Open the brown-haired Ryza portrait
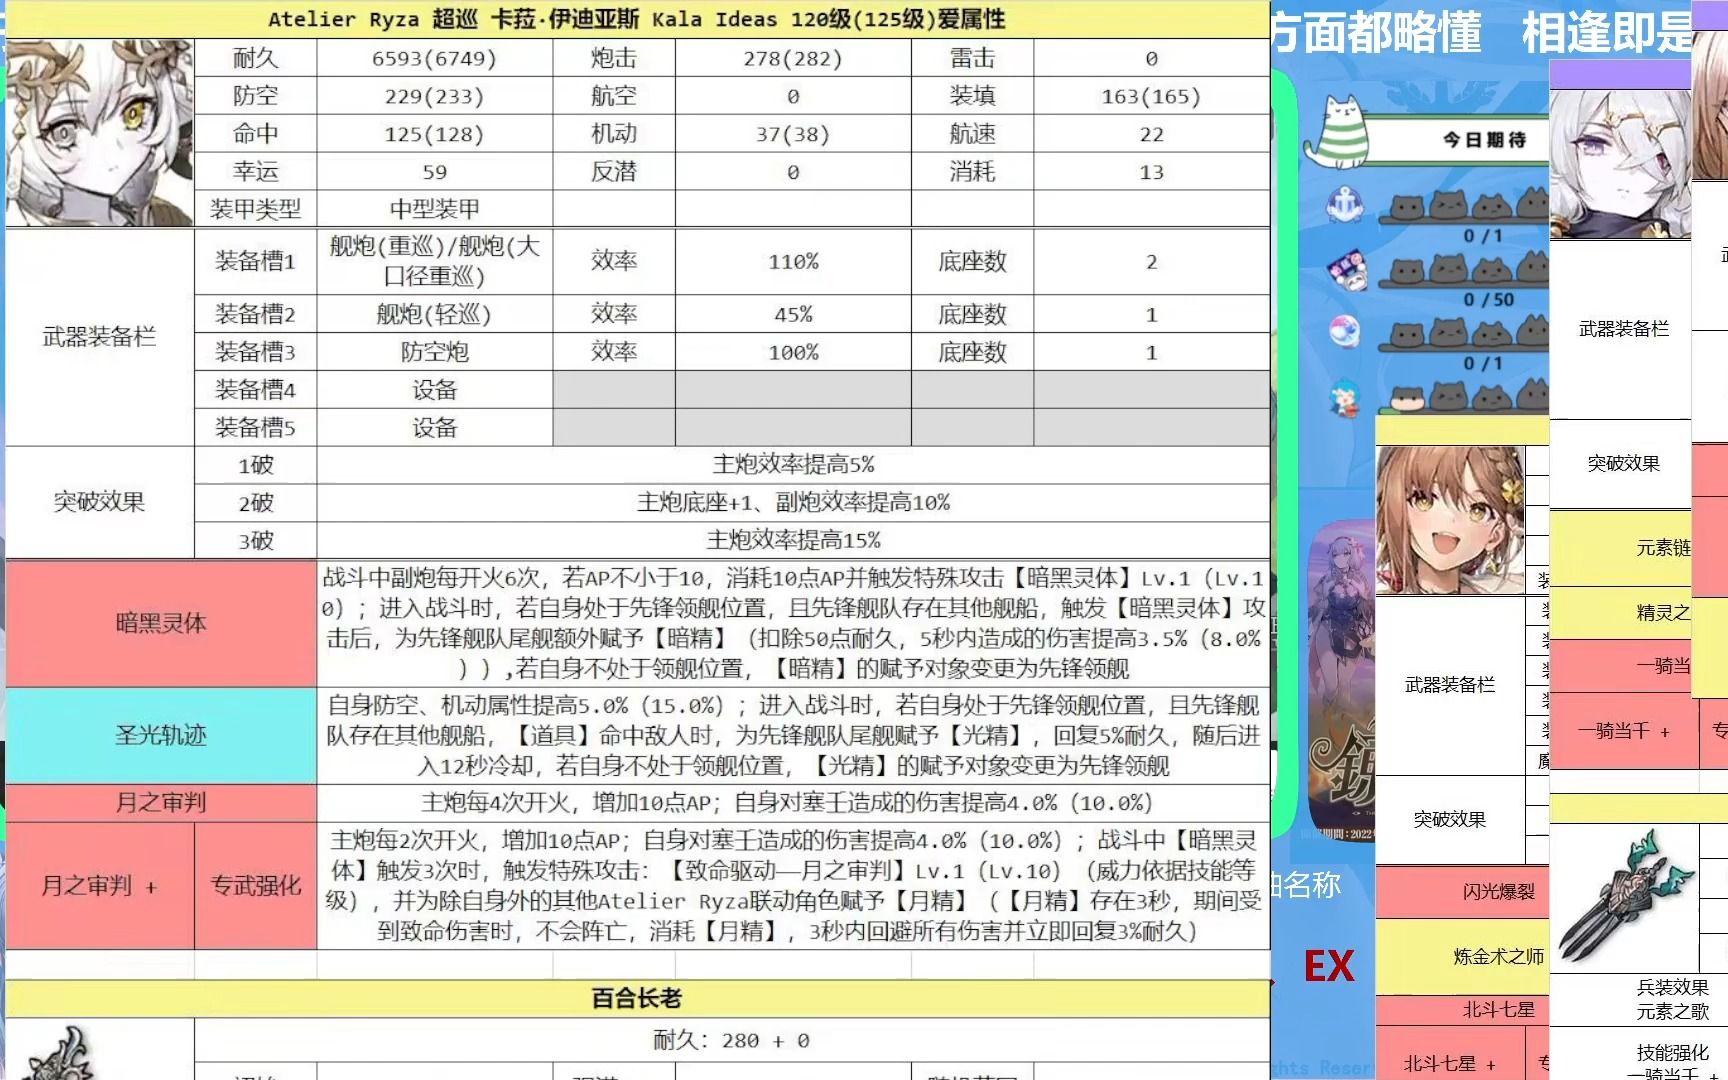The height and width of the screenshot is (1080, 1728). (1450, 520)
